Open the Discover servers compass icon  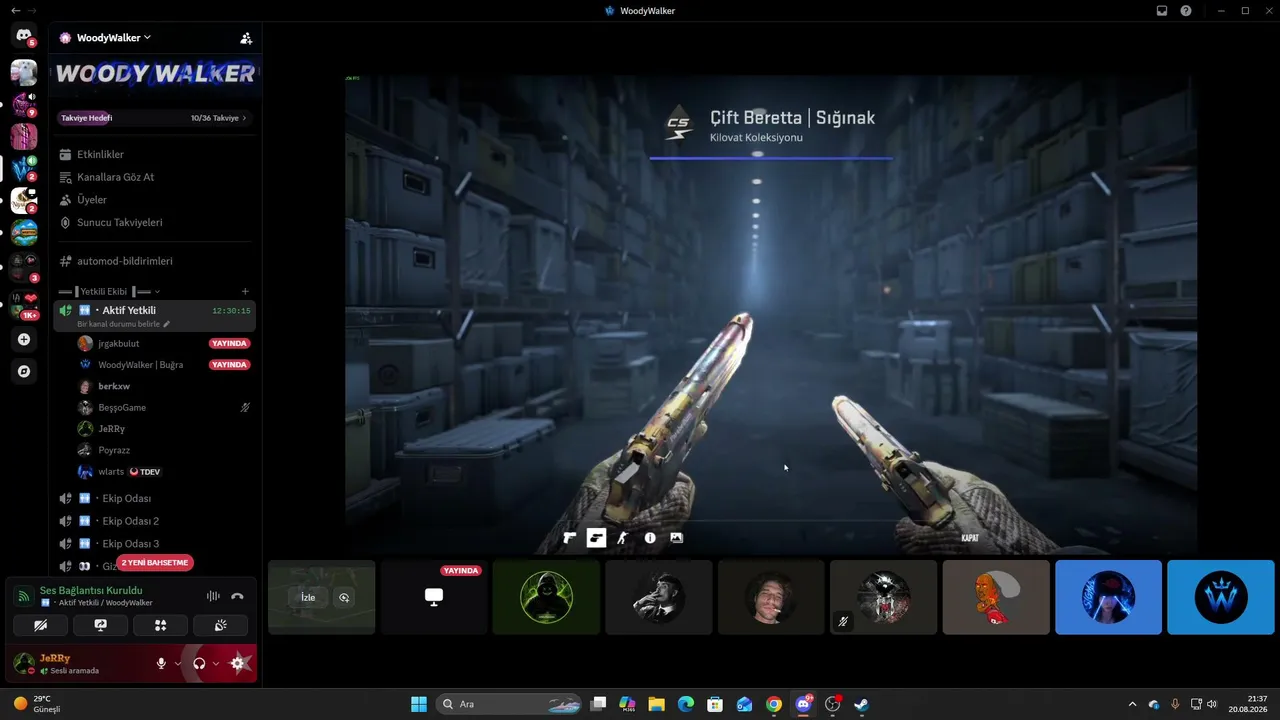click(24, 371)
